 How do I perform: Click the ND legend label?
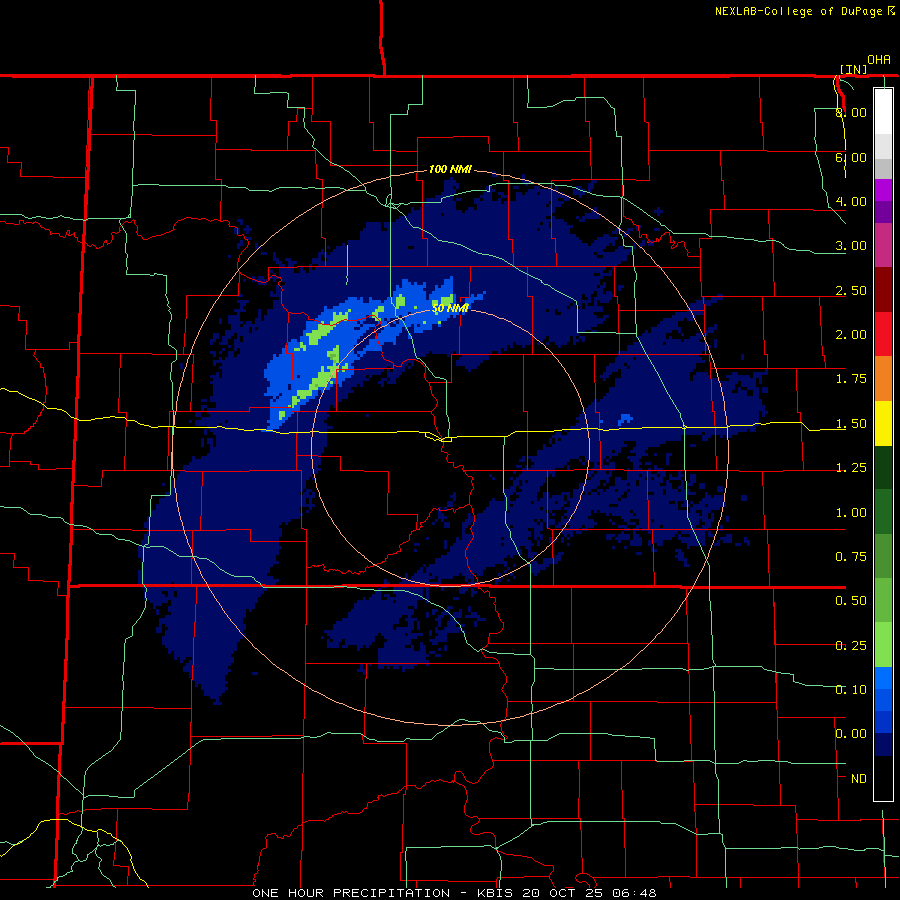pos(859,779)
